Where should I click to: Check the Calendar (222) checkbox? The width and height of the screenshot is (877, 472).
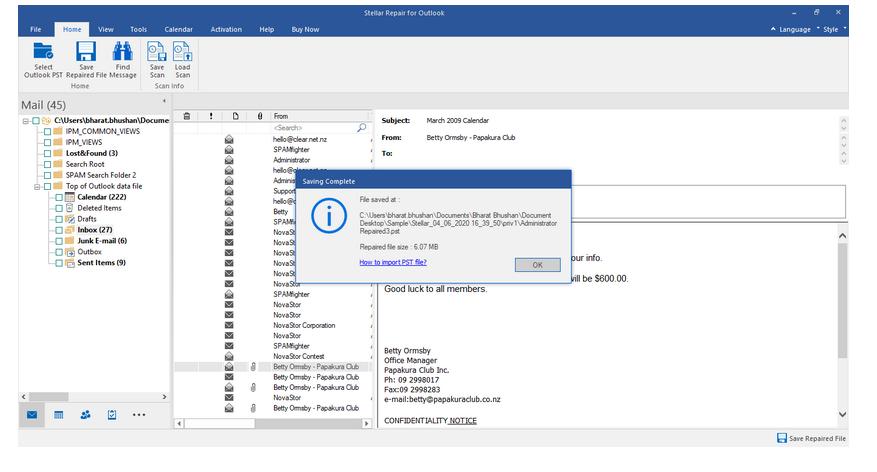[59, 197]
